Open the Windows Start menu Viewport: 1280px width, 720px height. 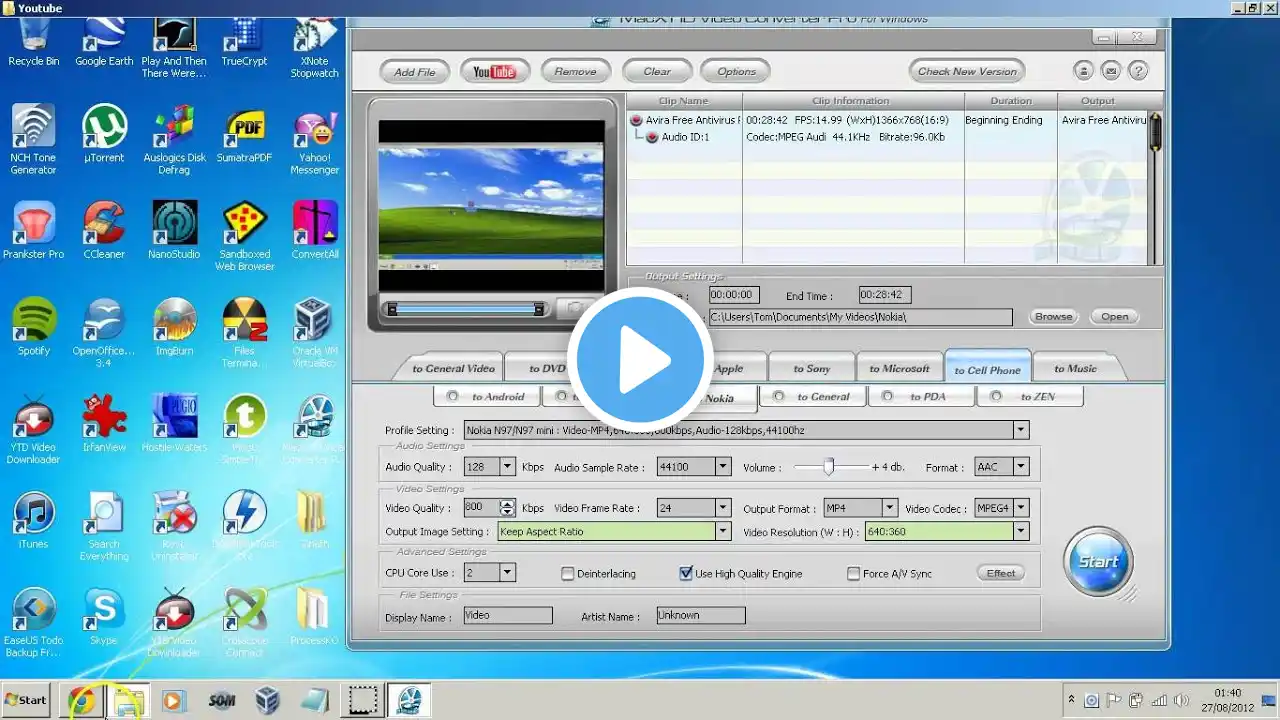[x=27, y=700]
